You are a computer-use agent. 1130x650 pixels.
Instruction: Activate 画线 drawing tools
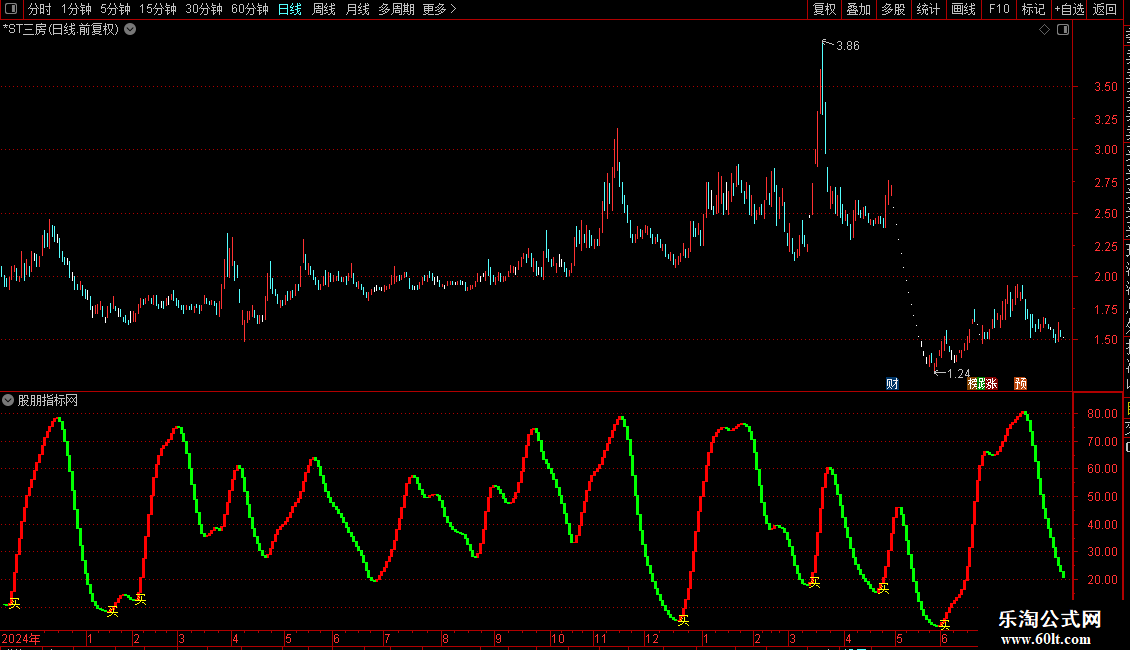pyautogui.click(x=964, y=9)
